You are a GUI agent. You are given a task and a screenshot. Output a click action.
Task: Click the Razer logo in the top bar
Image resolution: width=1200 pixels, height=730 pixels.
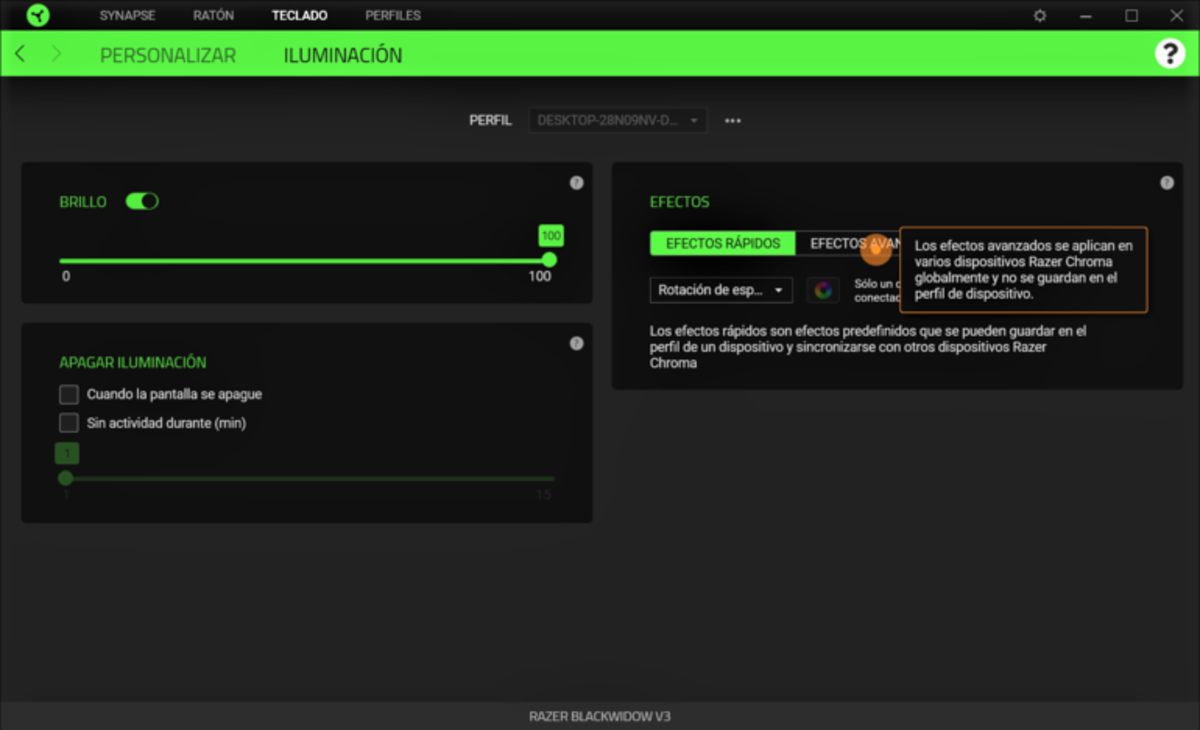pyautogui.click(x=38, y=15)
